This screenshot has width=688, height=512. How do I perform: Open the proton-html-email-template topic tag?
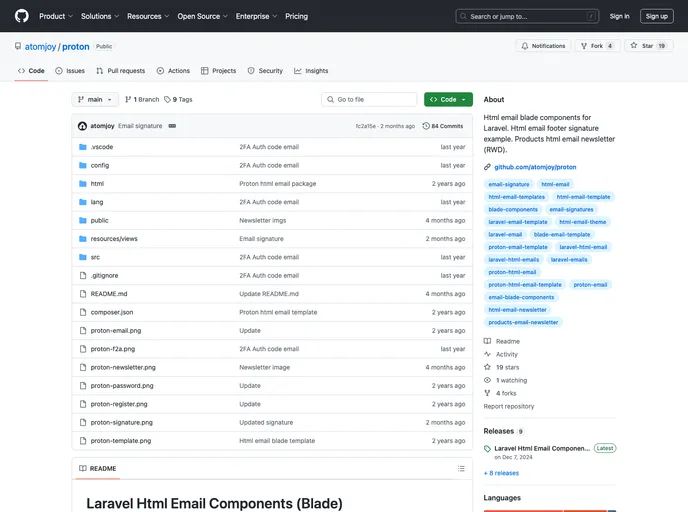point(525,285)
